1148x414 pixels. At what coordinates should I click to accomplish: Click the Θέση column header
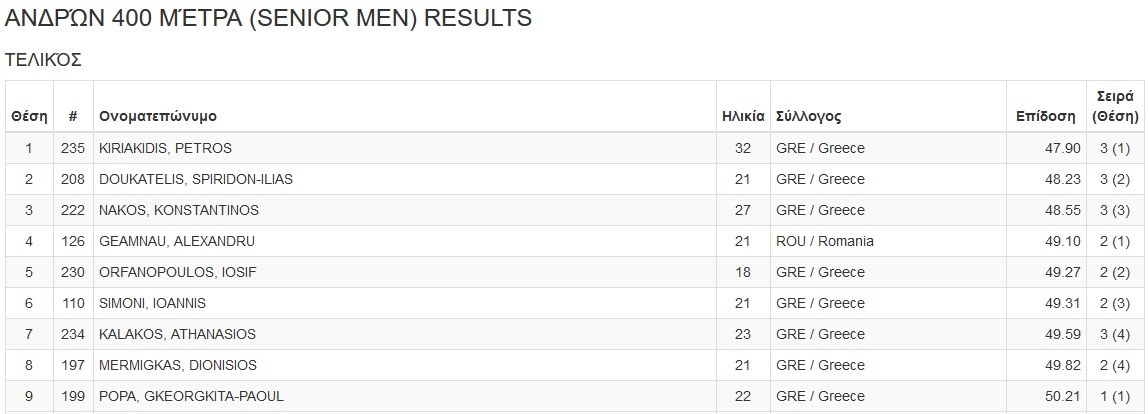coord(29,116)
